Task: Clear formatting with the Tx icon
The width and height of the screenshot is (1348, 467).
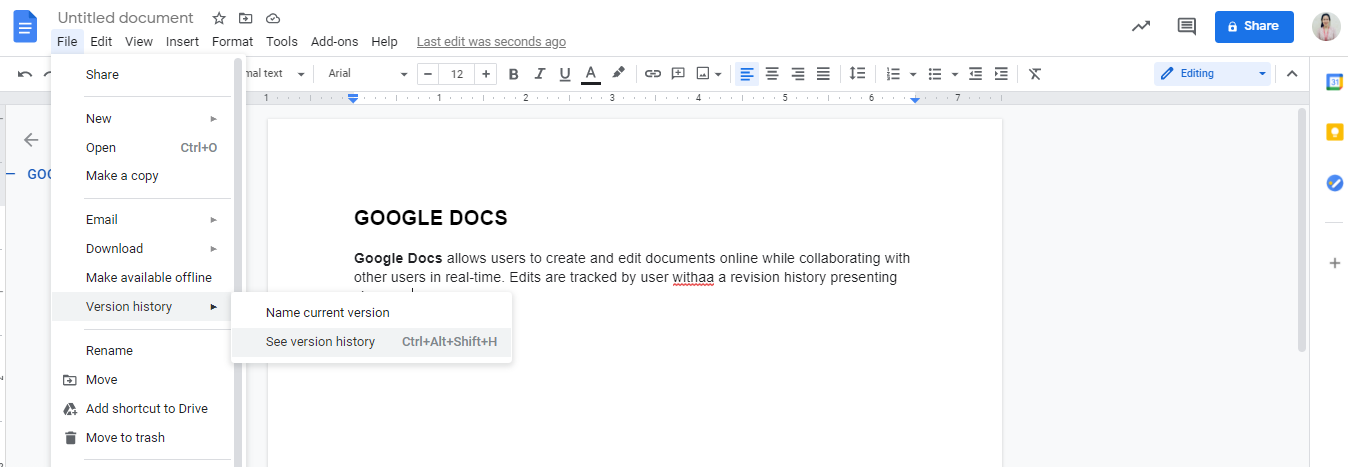Action: (1035, 74)
